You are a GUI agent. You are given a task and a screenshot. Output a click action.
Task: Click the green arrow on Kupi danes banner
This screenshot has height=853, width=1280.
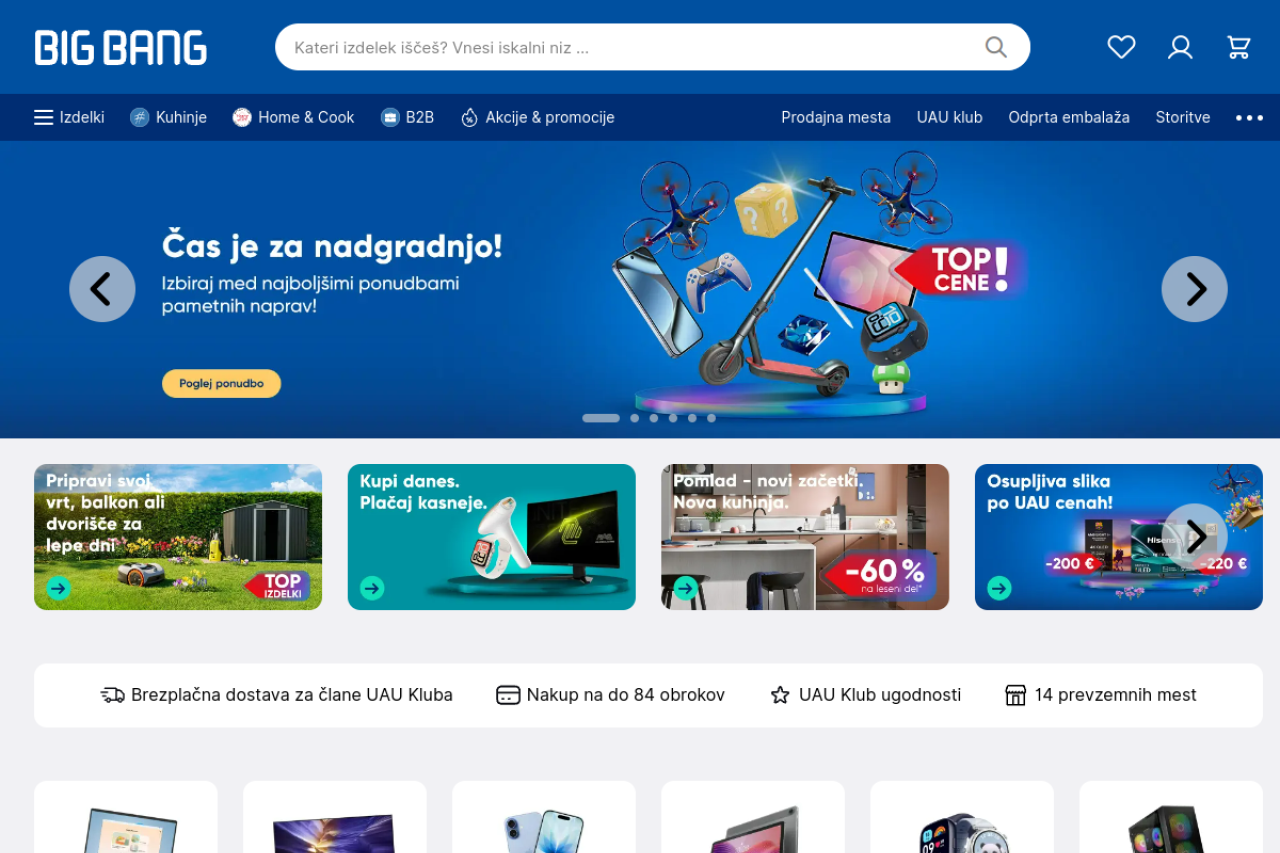pyautogui.click(x=372, y=588)
